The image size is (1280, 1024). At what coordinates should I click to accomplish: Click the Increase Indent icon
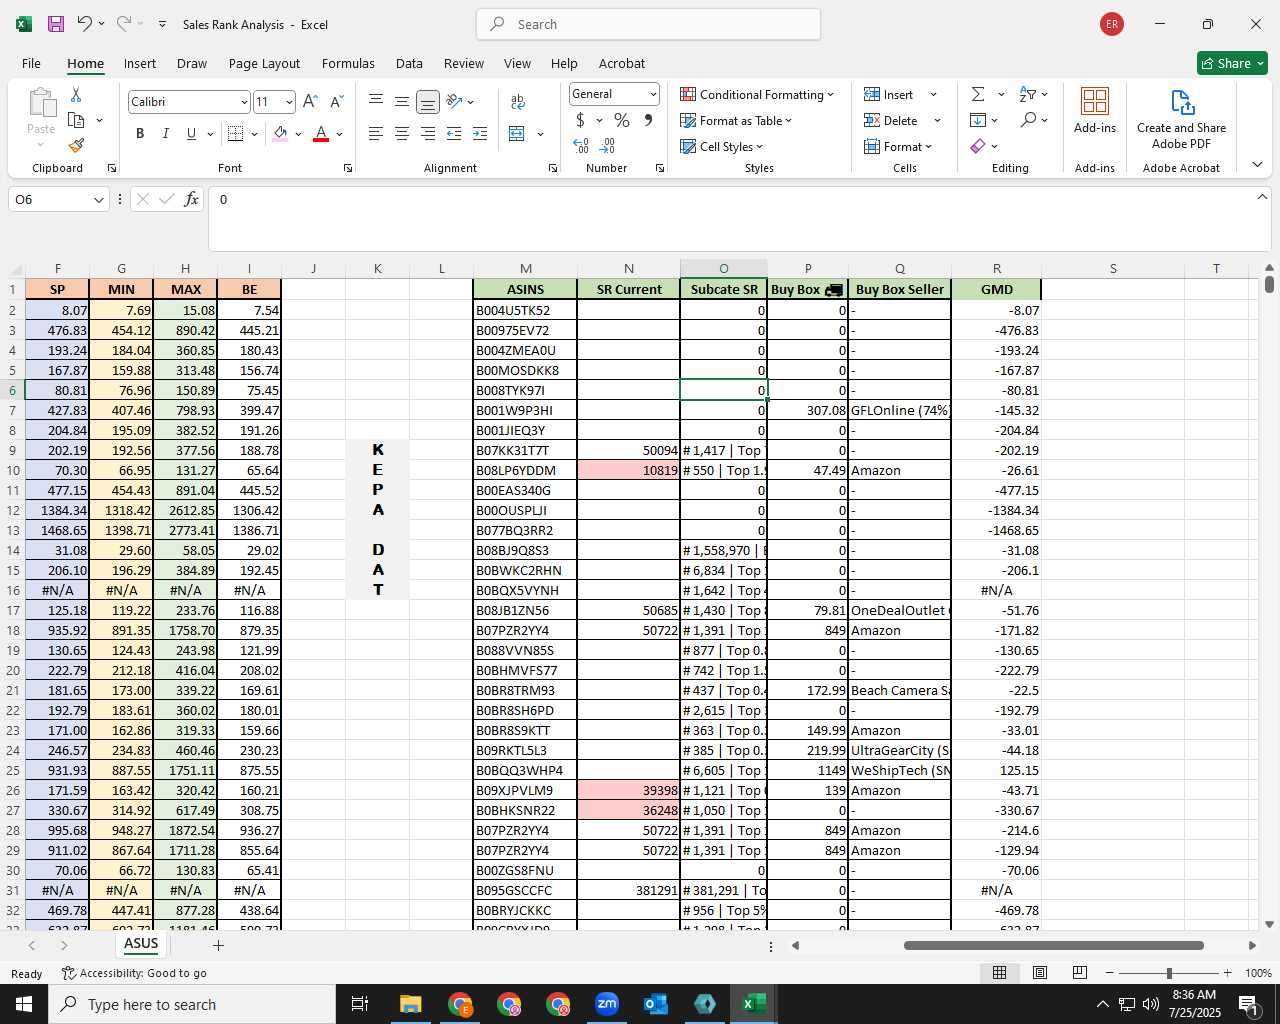[480, 133]
